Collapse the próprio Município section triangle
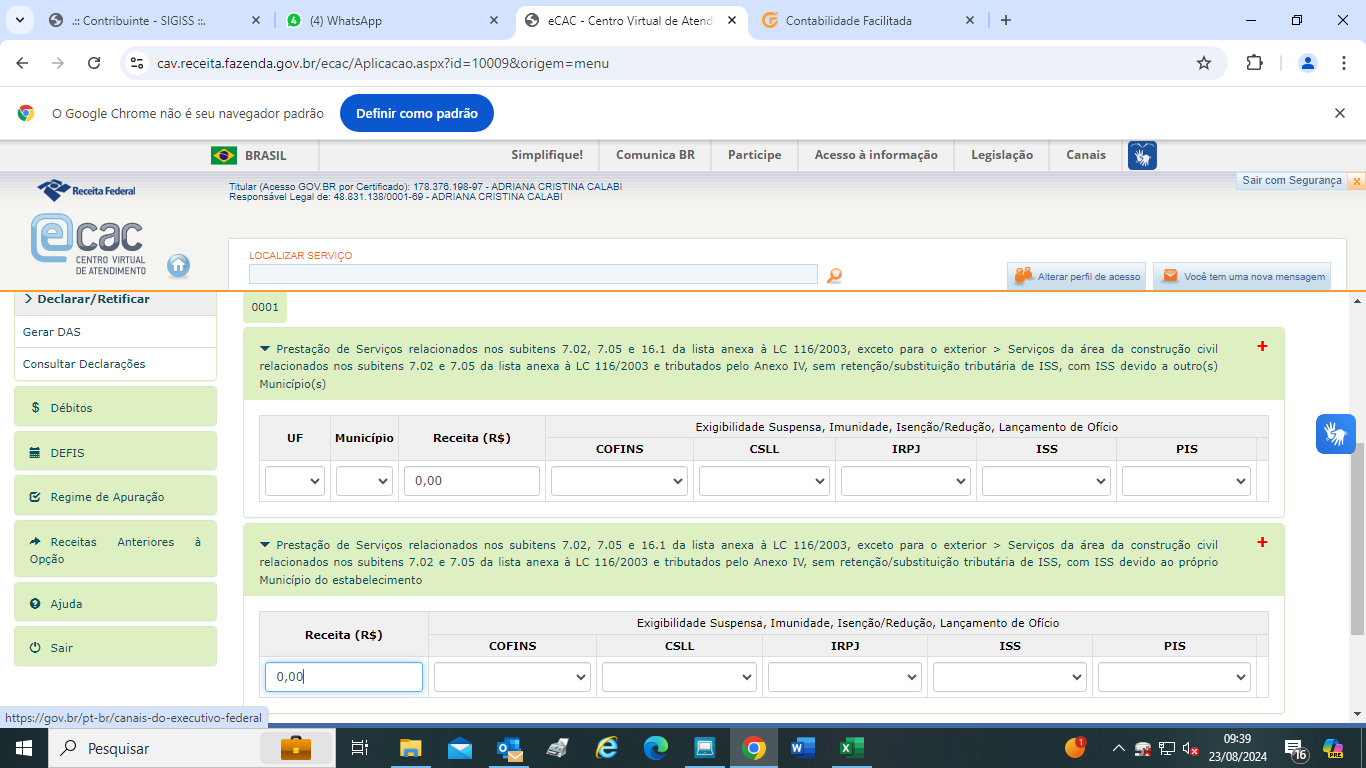The width and height of the screenshot is (1366, 768). 265,545
